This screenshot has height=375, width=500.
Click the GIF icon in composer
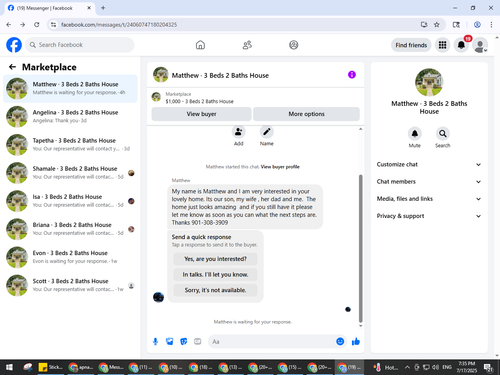point(198,341)
